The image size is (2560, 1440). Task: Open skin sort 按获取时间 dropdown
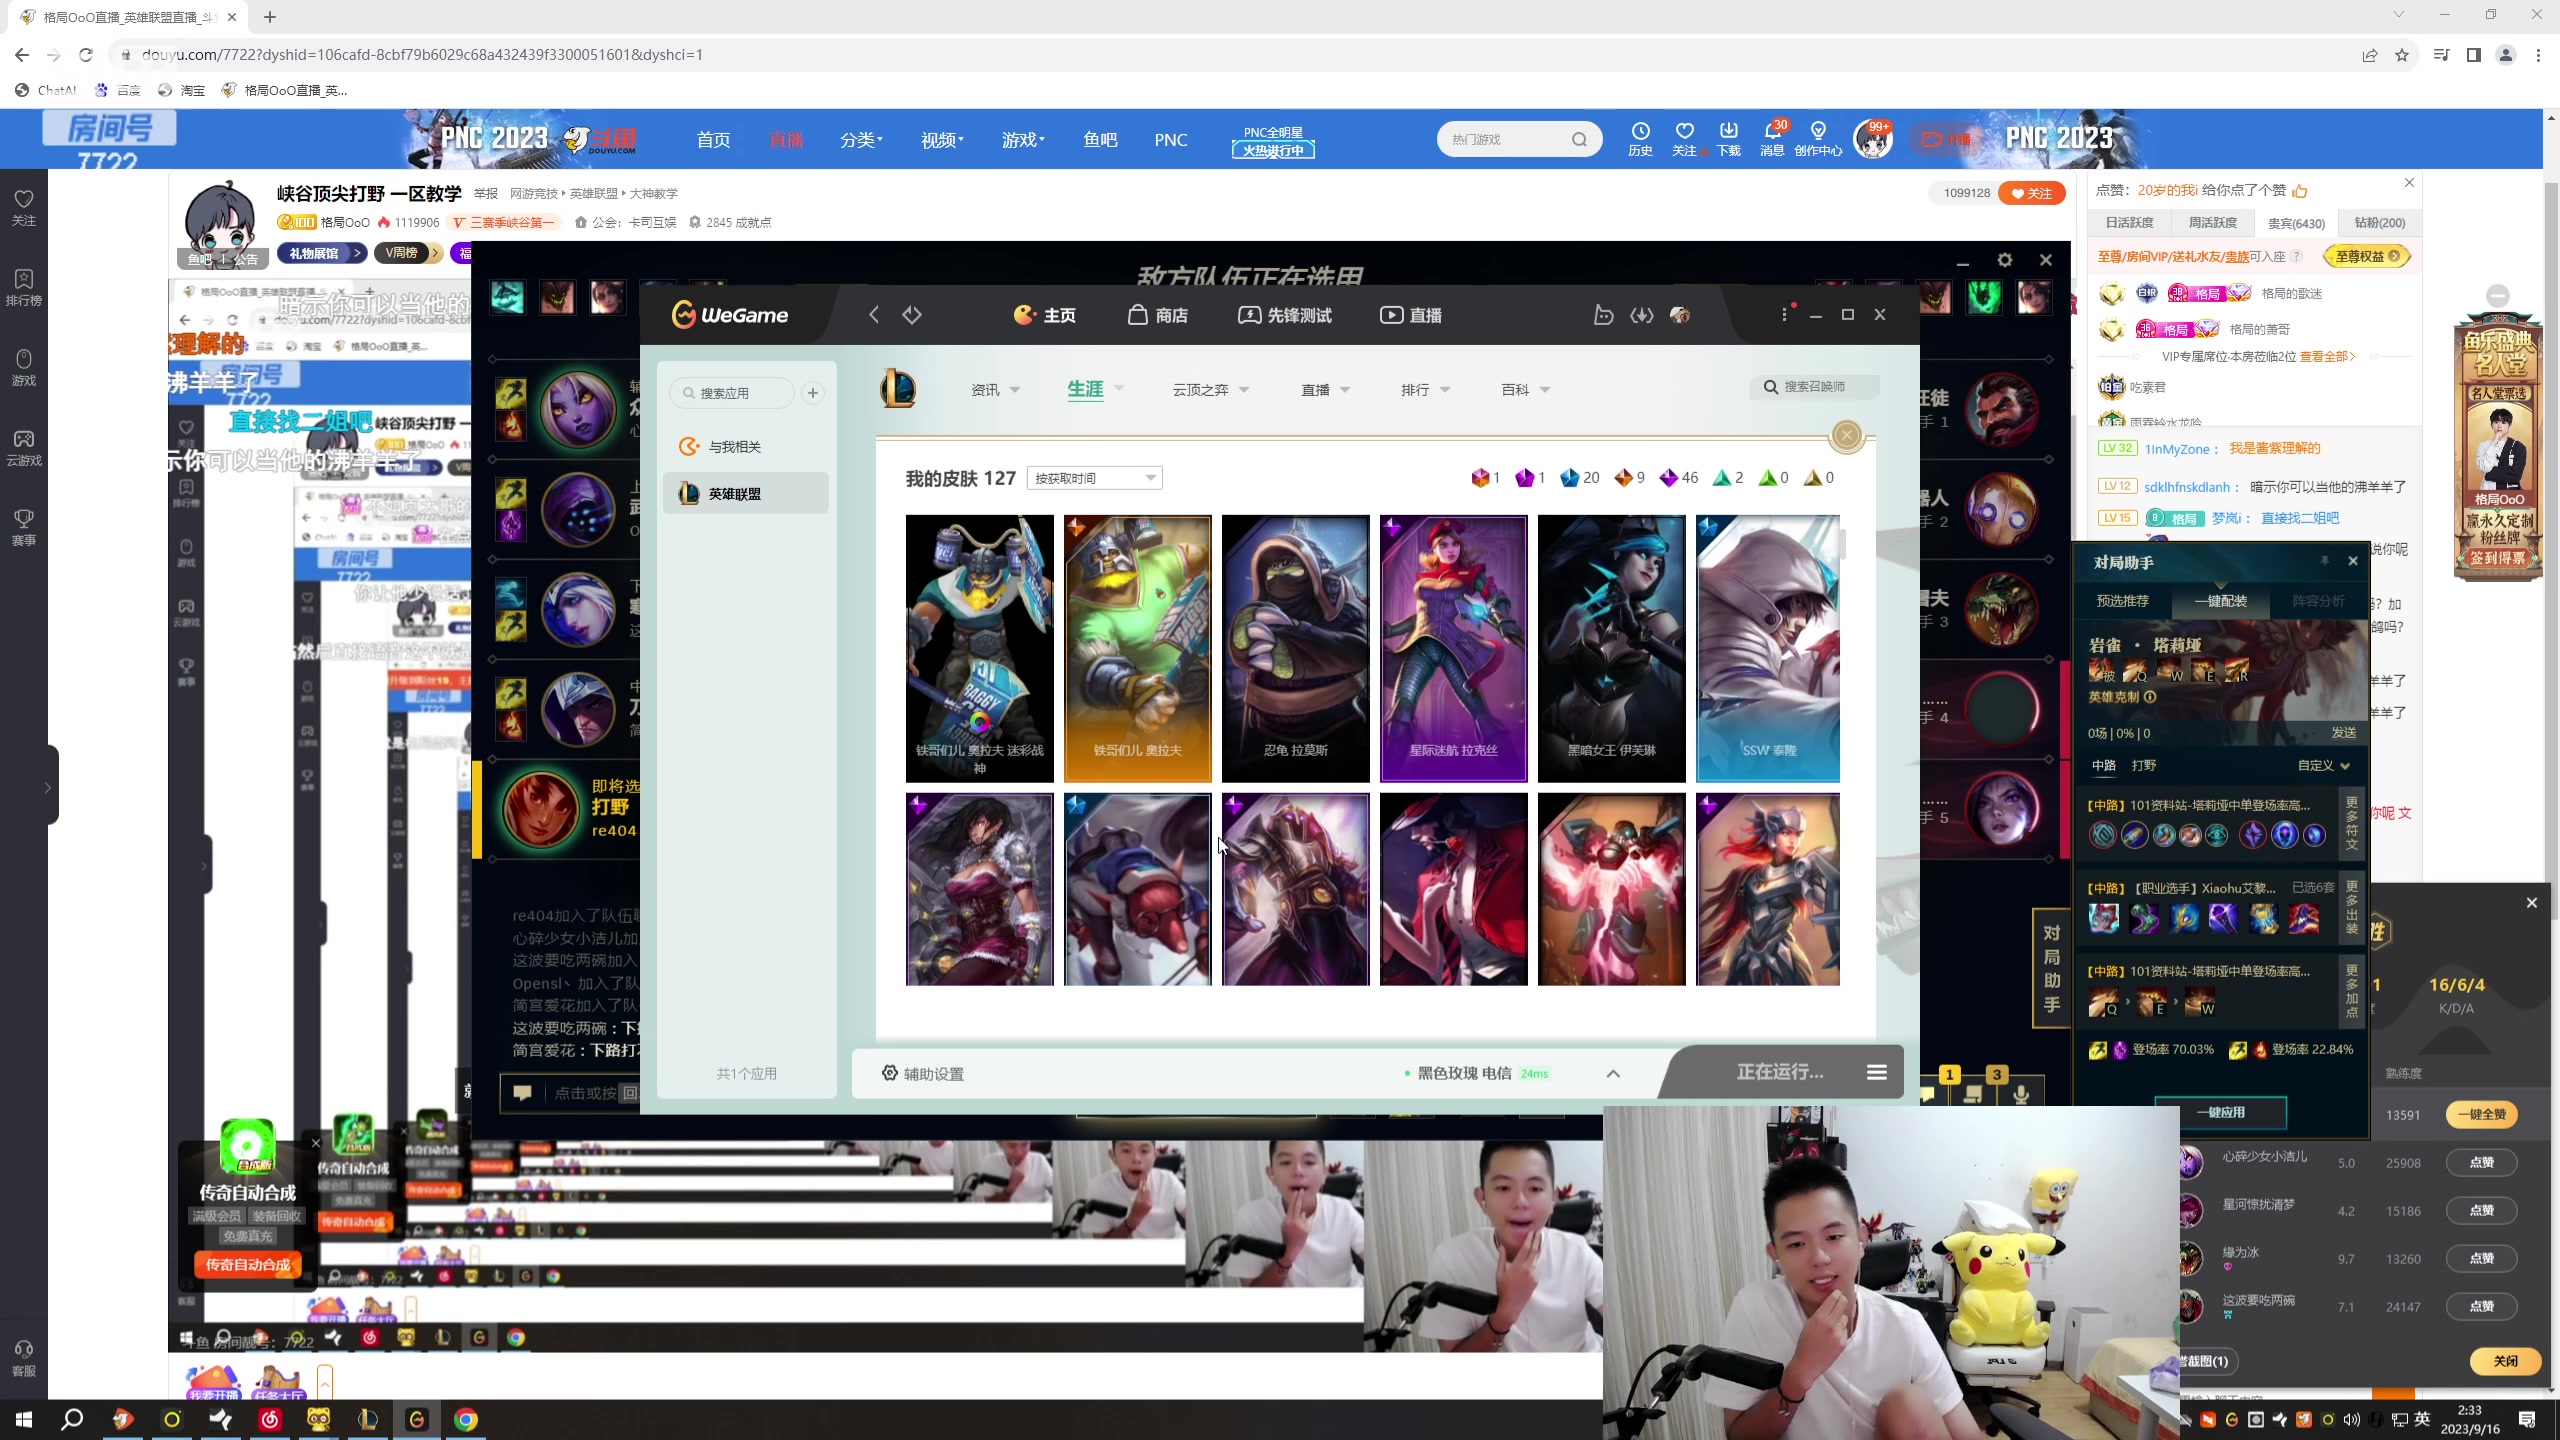point(1095,478)
